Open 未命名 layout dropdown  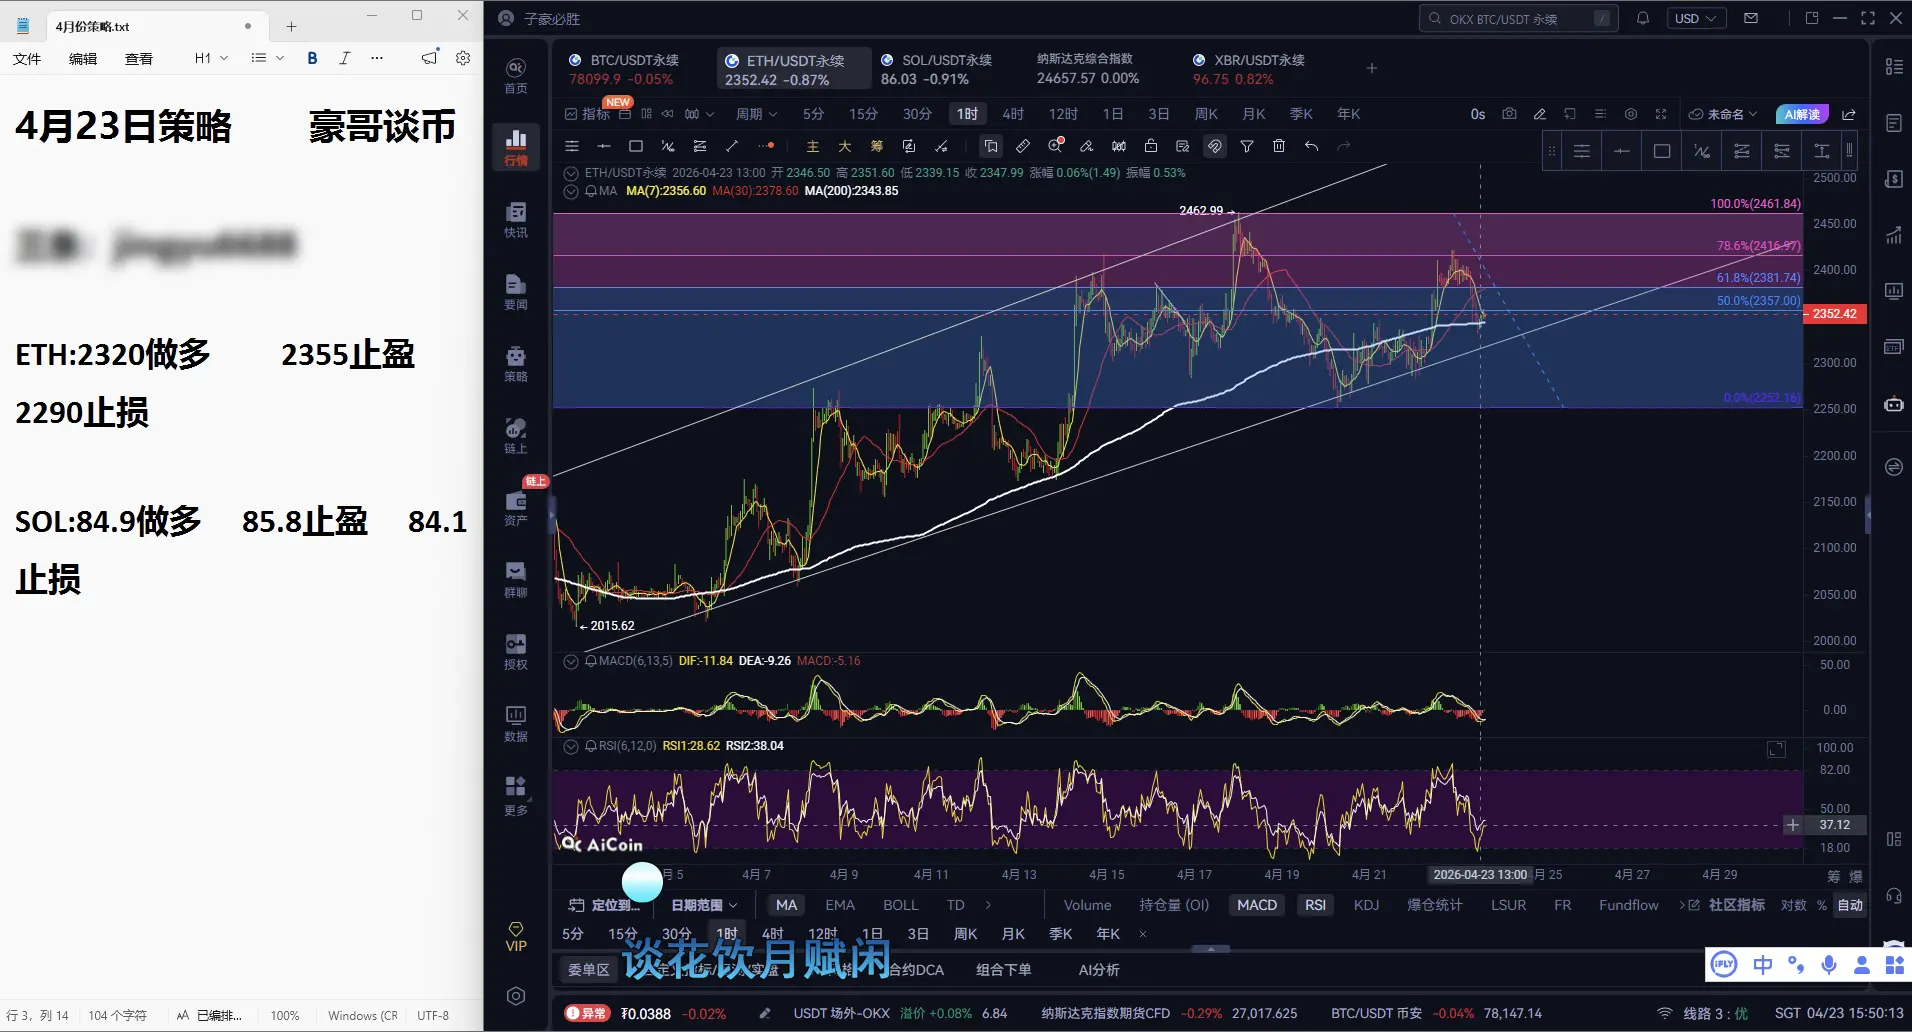point(1723,114)
